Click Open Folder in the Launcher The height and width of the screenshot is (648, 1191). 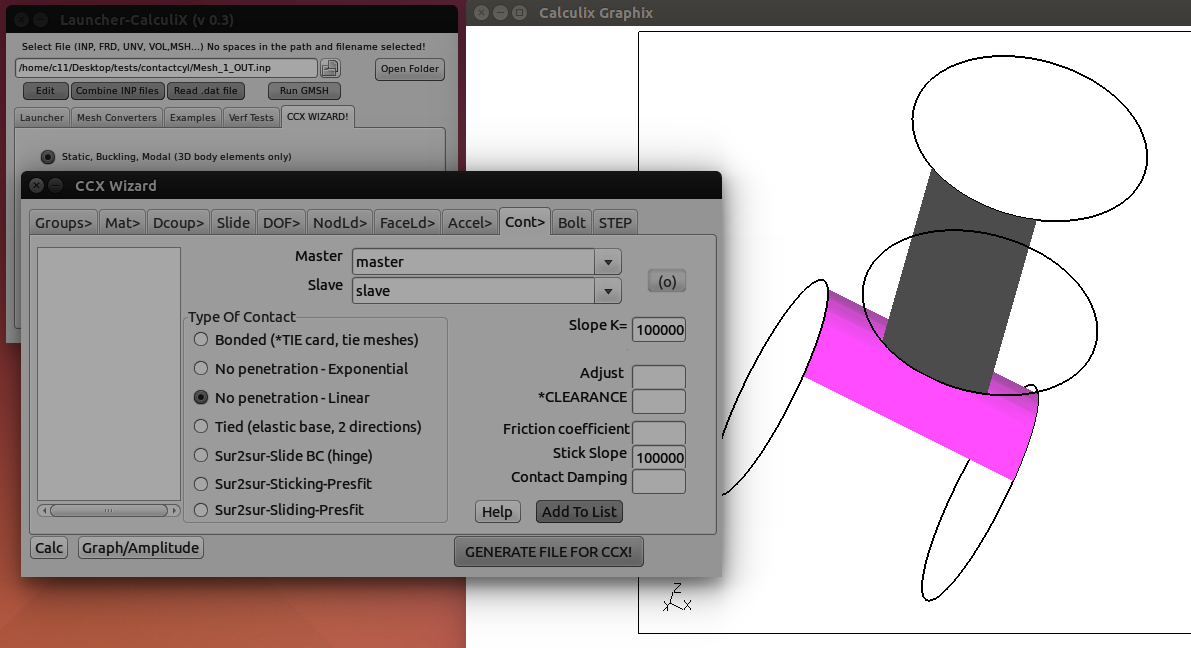pos(409,69)
